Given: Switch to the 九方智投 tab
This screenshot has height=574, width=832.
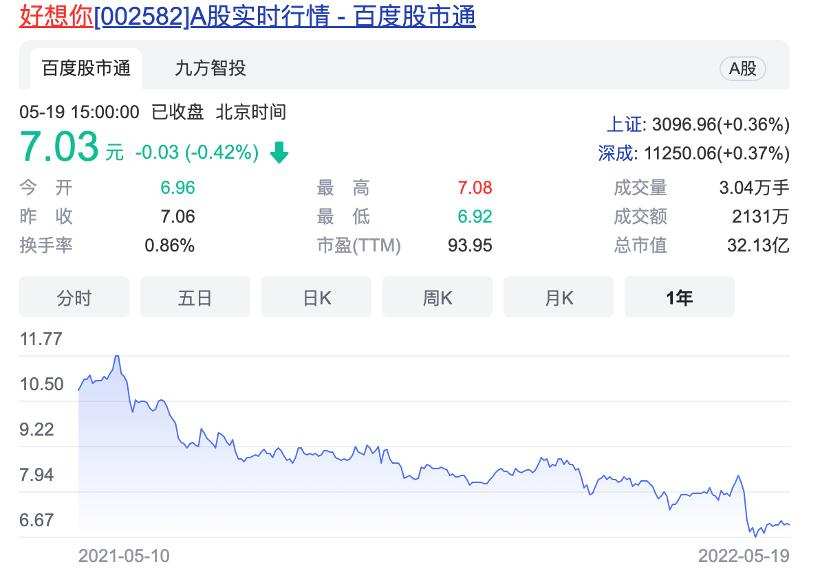Looking at the screenshot, I should [210, 68].
